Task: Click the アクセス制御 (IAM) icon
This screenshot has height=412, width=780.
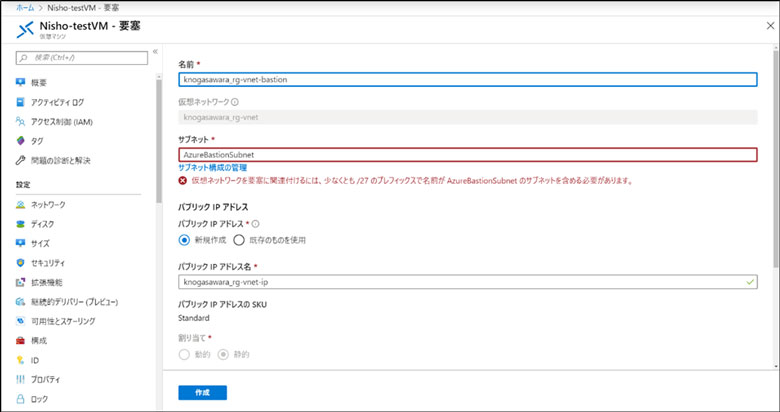Action: click(x=20, y=121)
